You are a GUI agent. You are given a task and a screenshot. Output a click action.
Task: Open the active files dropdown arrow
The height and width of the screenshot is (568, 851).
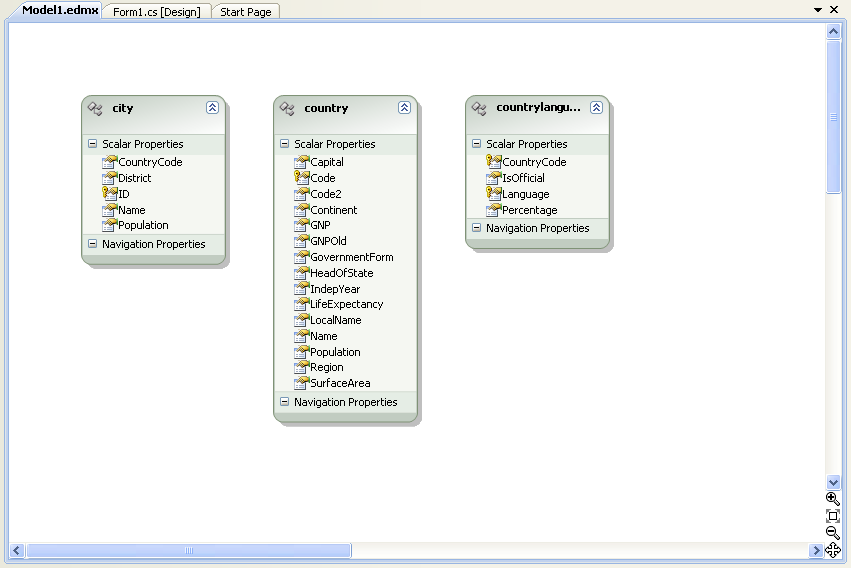818,10
